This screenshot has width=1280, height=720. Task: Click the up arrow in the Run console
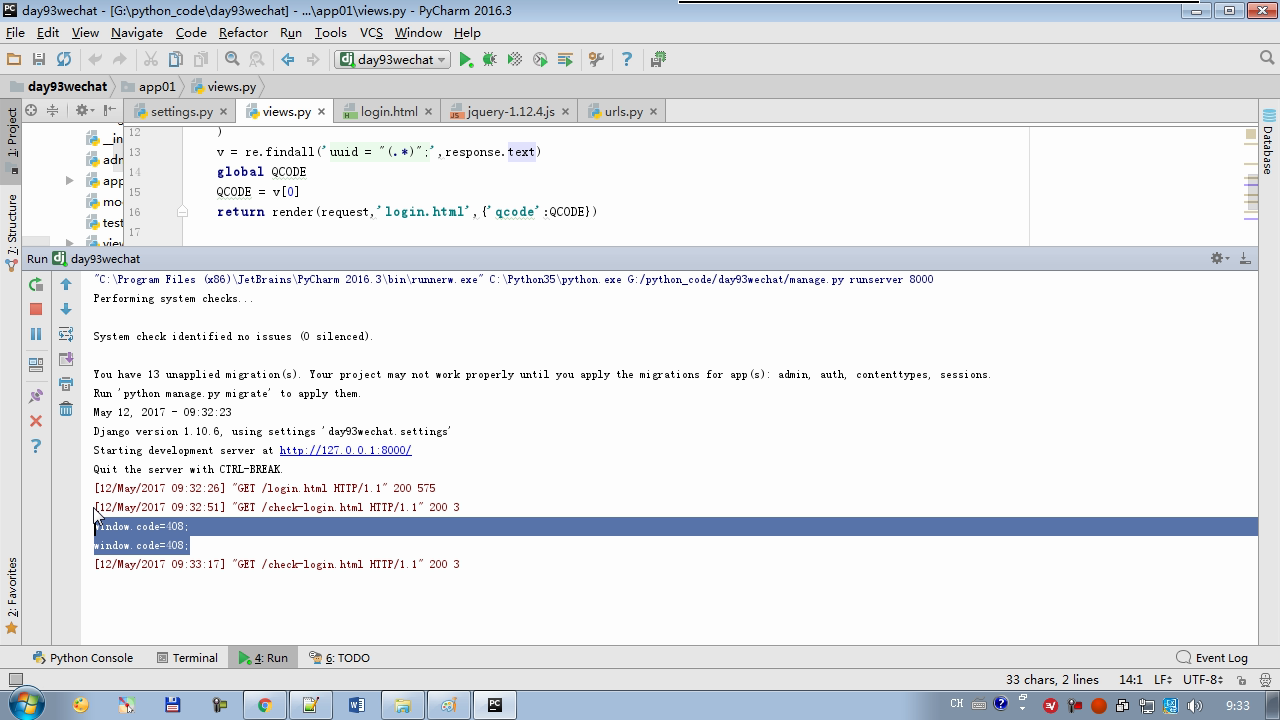[x=66, y=285]
